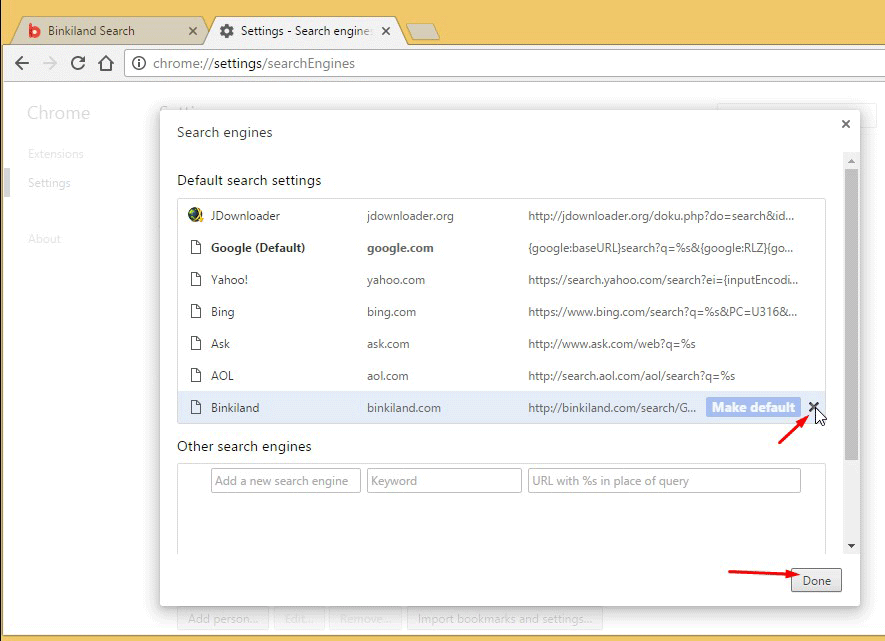Click the JDownloader globe icon

pyautogui.click(x=195, y=215)
